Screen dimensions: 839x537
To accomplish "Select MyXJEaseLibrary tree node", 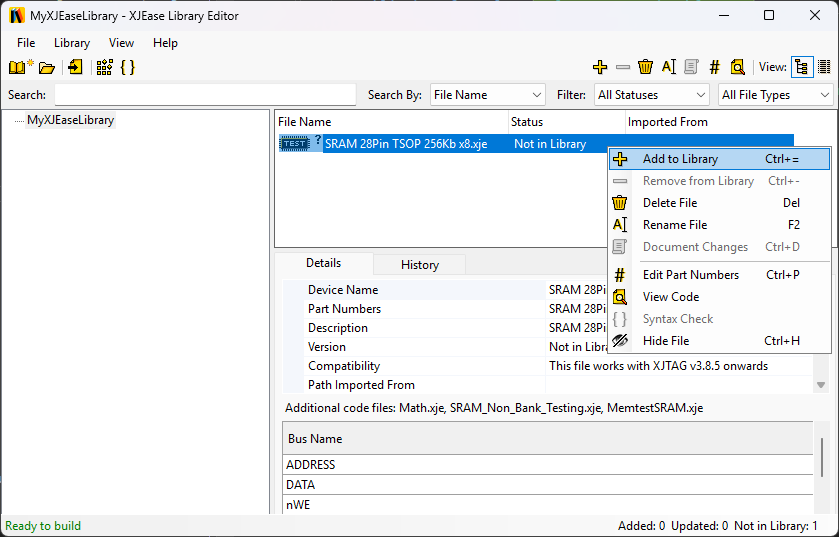I will pos(70,120).
